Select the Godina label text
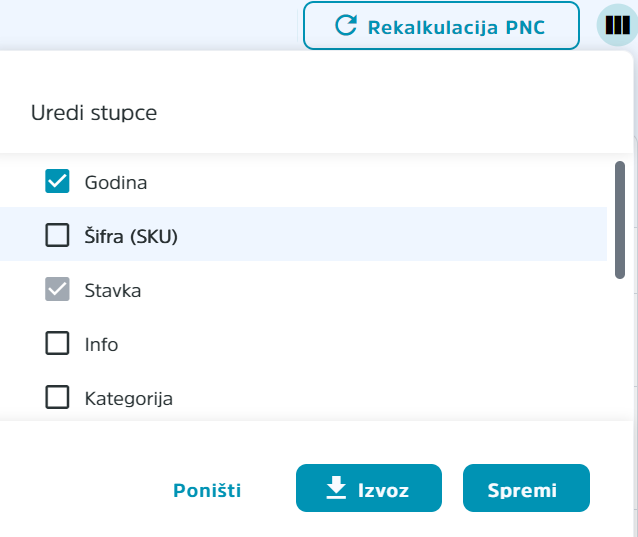 pyautogui.click(x=116, y=183)
